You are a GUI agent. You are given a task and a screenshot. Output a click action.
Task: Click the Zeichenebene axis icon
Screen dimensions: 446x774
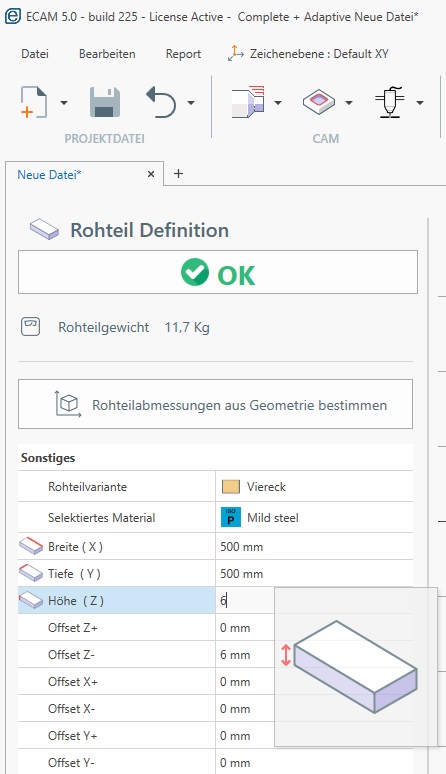pyautogui.click(x=235, y=53)
